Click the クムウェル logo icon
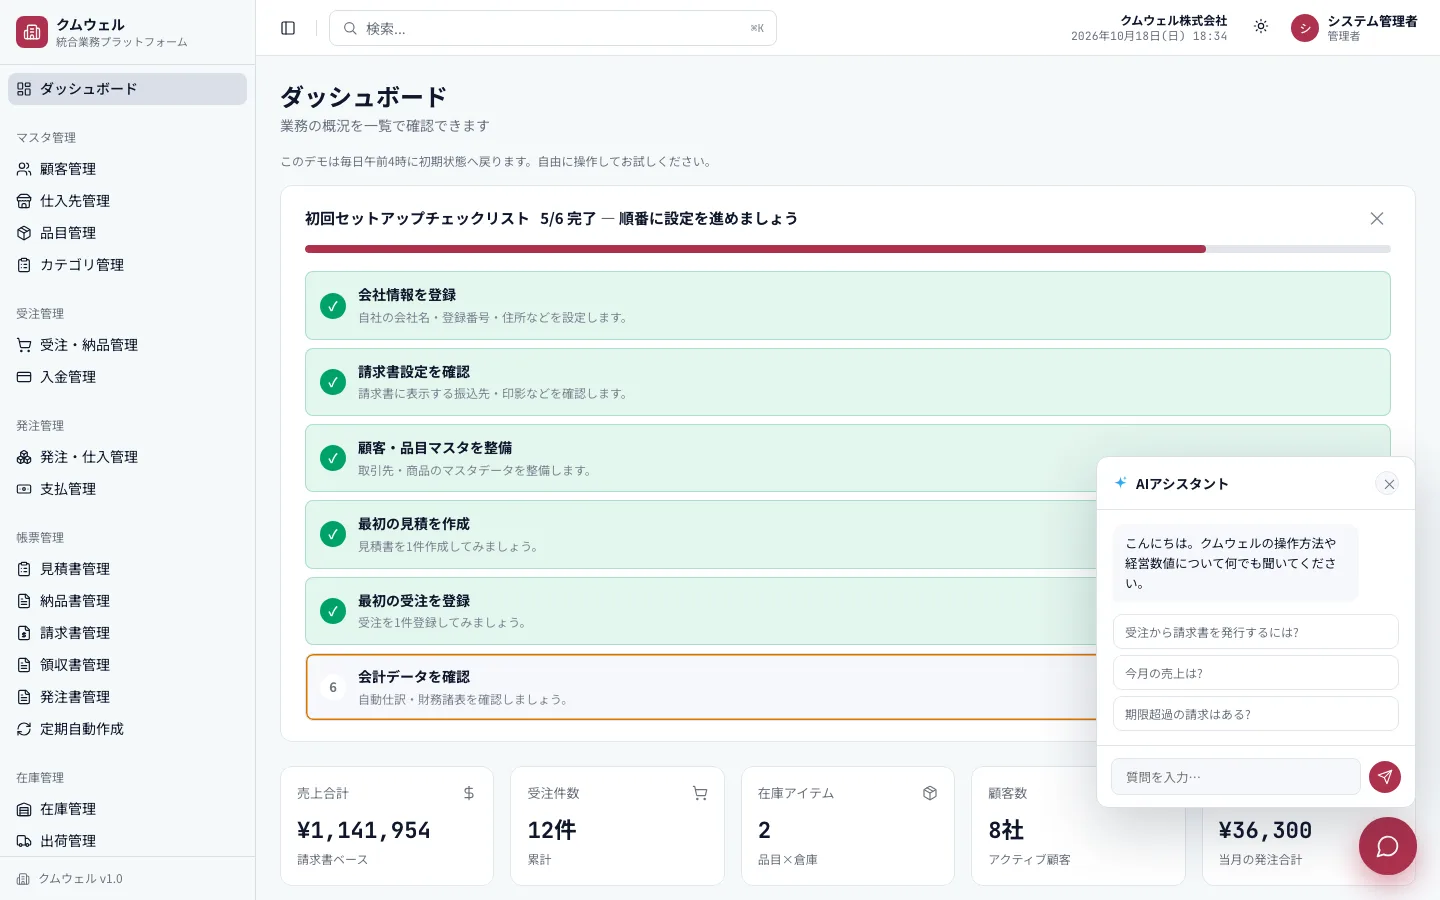The image size is (1440, 900). (x=32, y=32)
